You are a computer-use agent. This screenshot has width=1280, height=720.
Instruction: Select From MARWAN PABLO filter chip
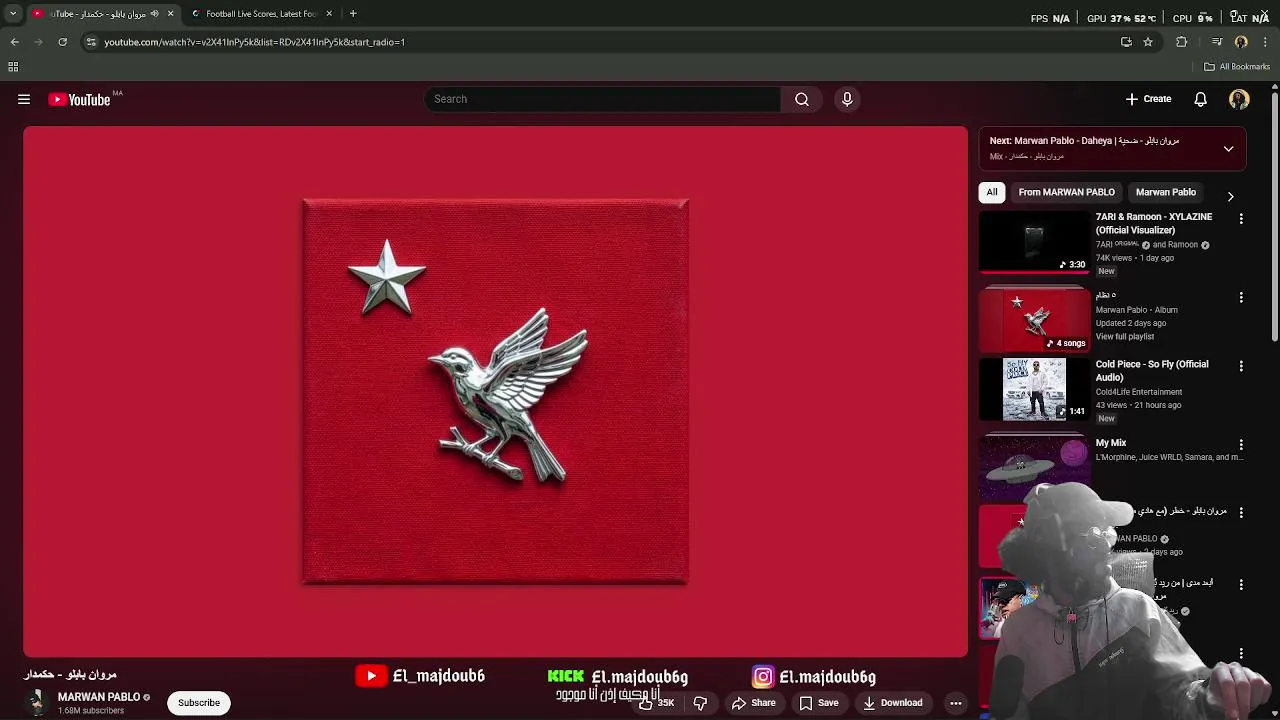(1066, 192)
